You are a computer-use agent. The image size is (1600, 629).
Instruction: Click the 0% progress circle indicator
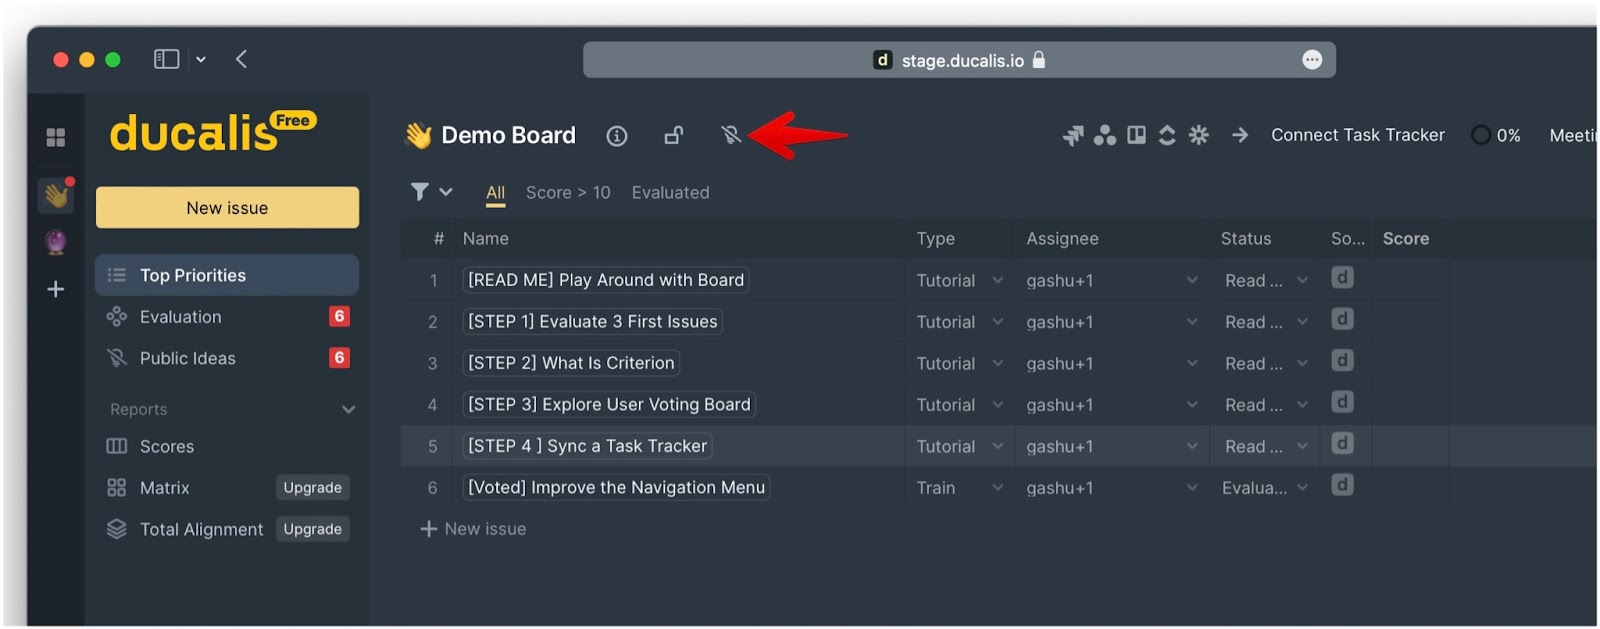[x=1481, y=135]
